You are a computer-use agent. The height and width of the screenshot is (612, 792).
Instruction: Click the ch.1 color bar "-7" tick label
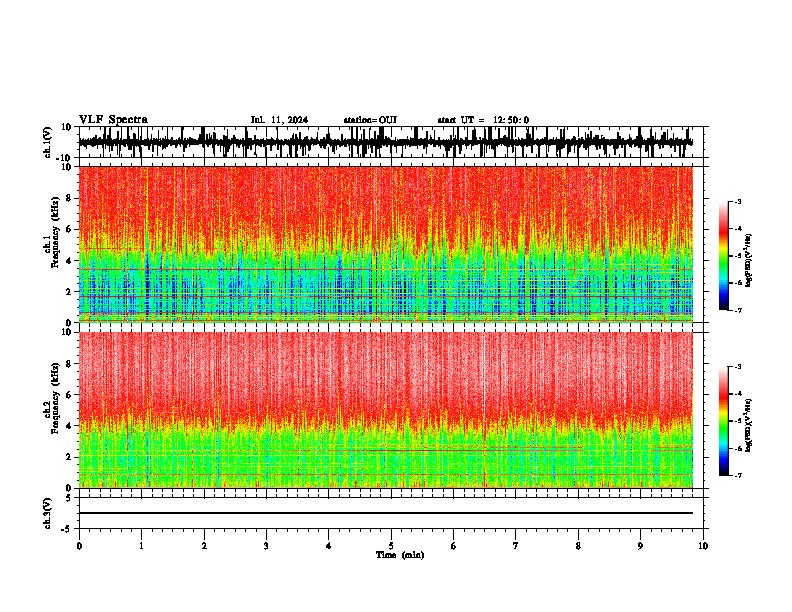click(737, 310)
